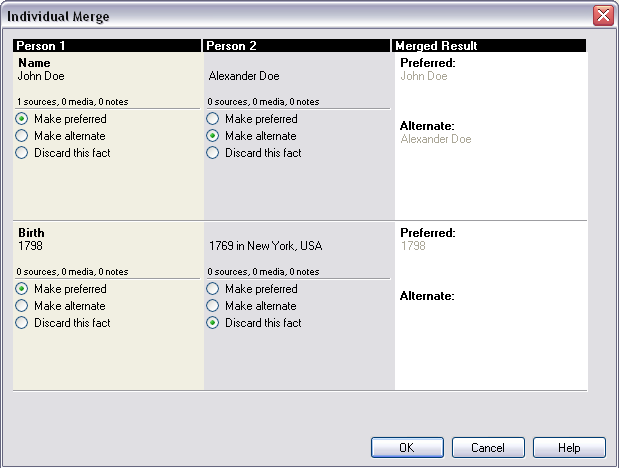Choose Discard this fact for Person 2 Birth
Screen dimensions: 619x468
point(213,323)
